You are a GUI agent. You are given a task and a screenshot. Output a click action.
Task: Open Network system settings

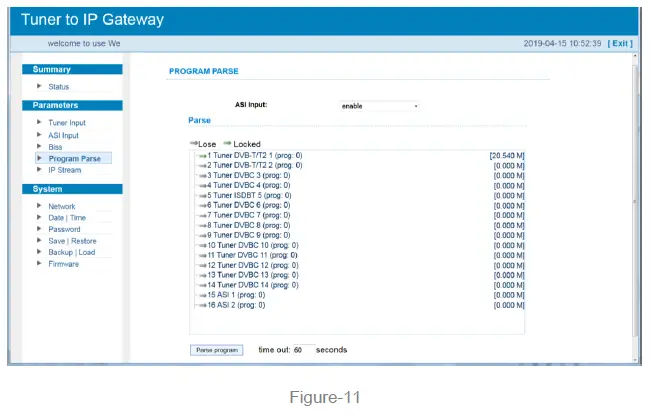point(61,206)
